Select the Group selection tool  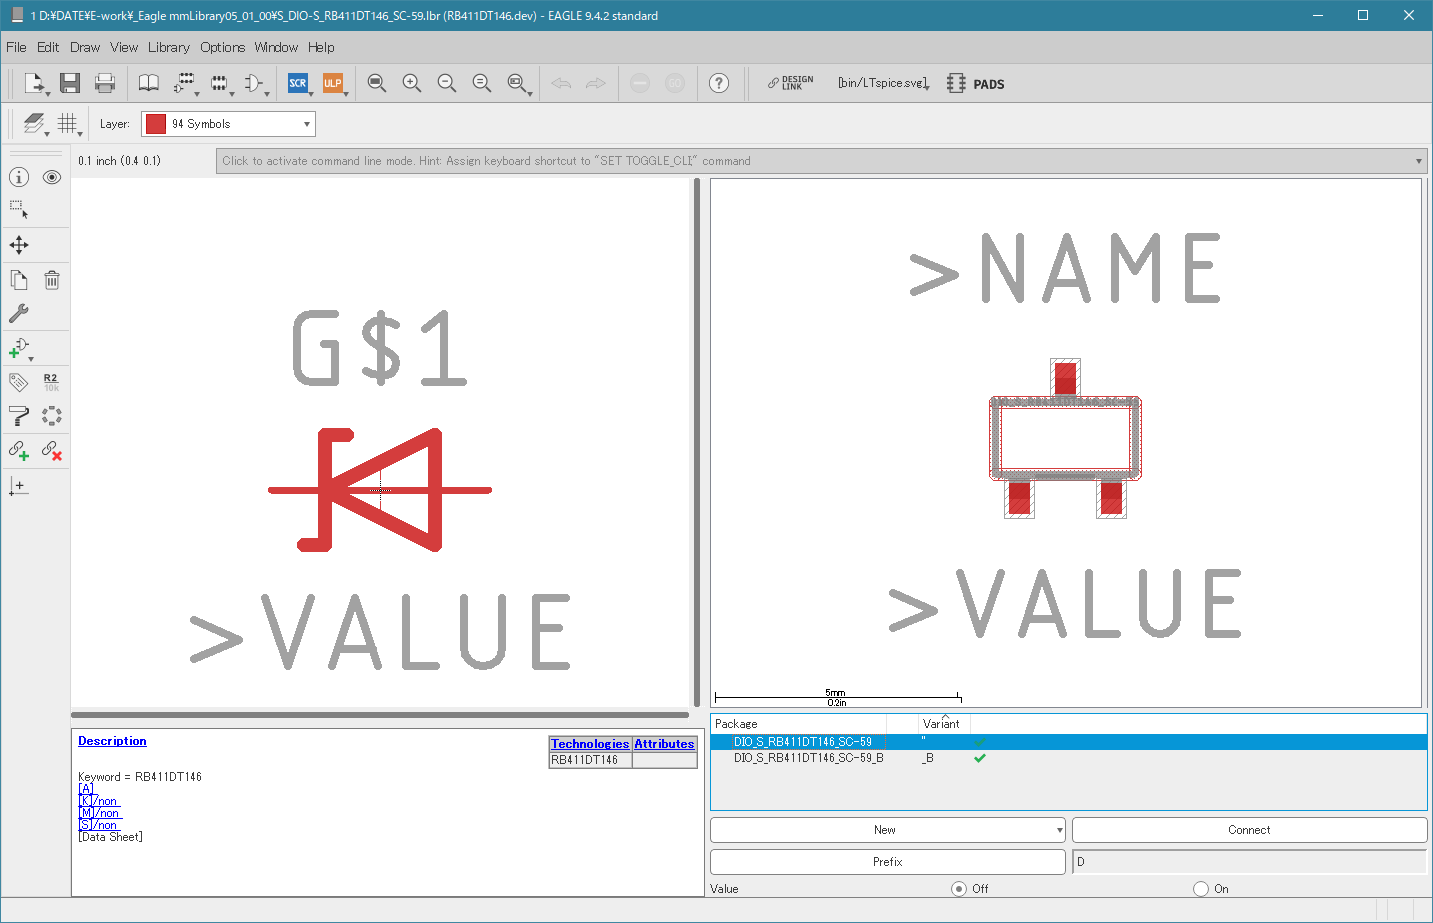(x=19, y=210)
